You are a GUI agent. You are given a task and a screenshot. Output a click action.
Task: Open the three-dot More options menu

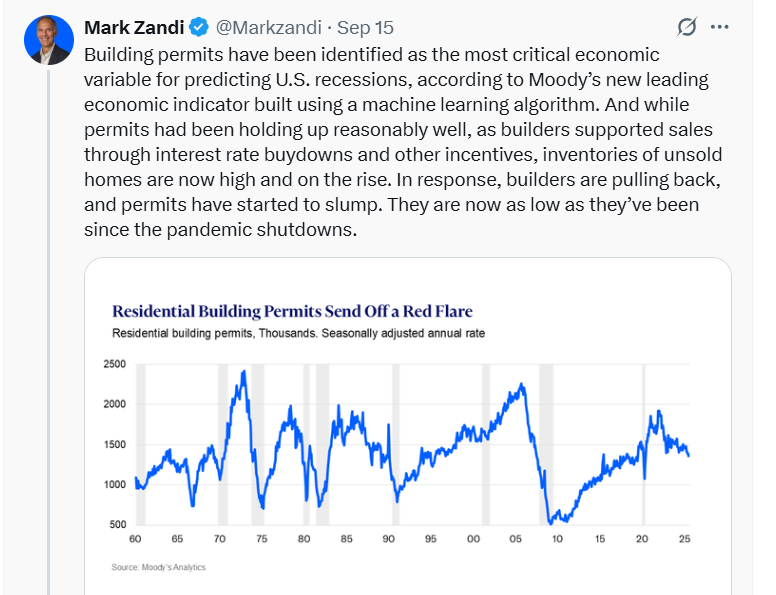tap(719, 27)
